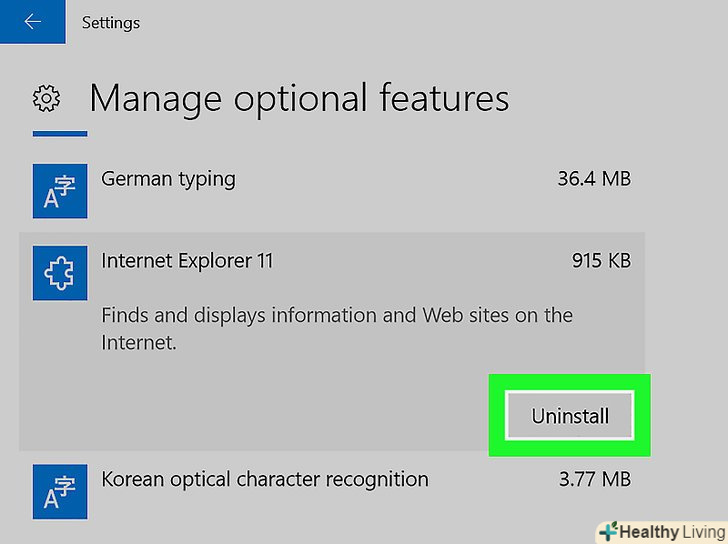Click the Healthy Living cross logo

point(608,530)
